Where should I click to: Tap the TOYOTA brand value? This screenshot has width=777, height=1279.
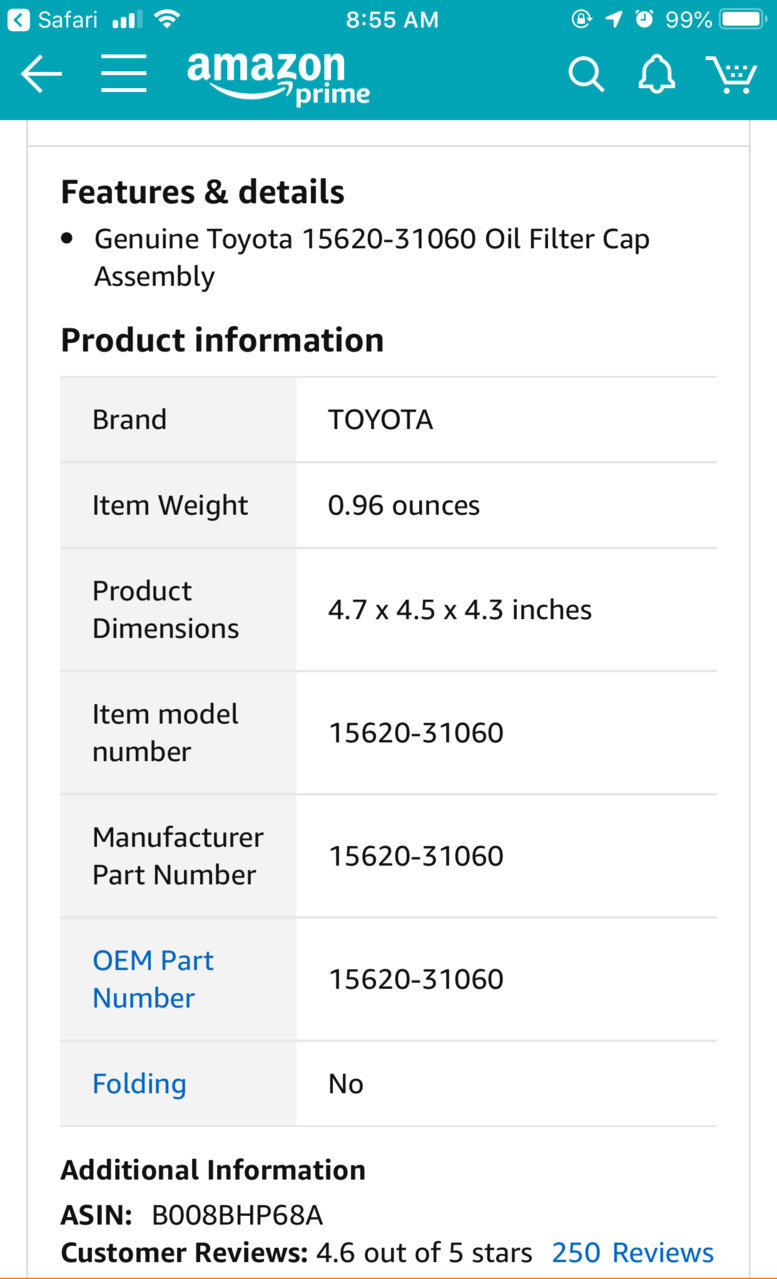point(380,419)
